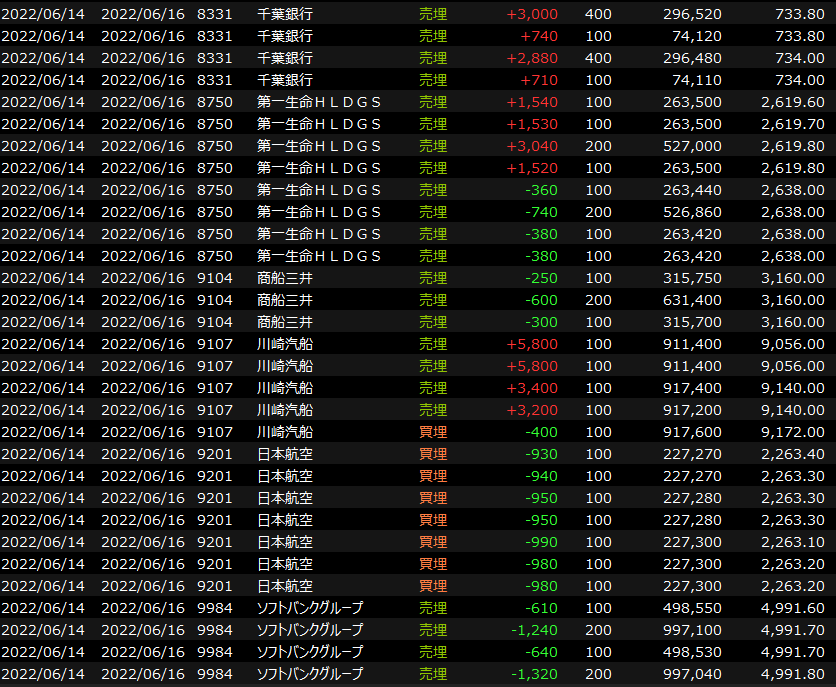Select the -930 loss for 日本航空

coord(540,454)
